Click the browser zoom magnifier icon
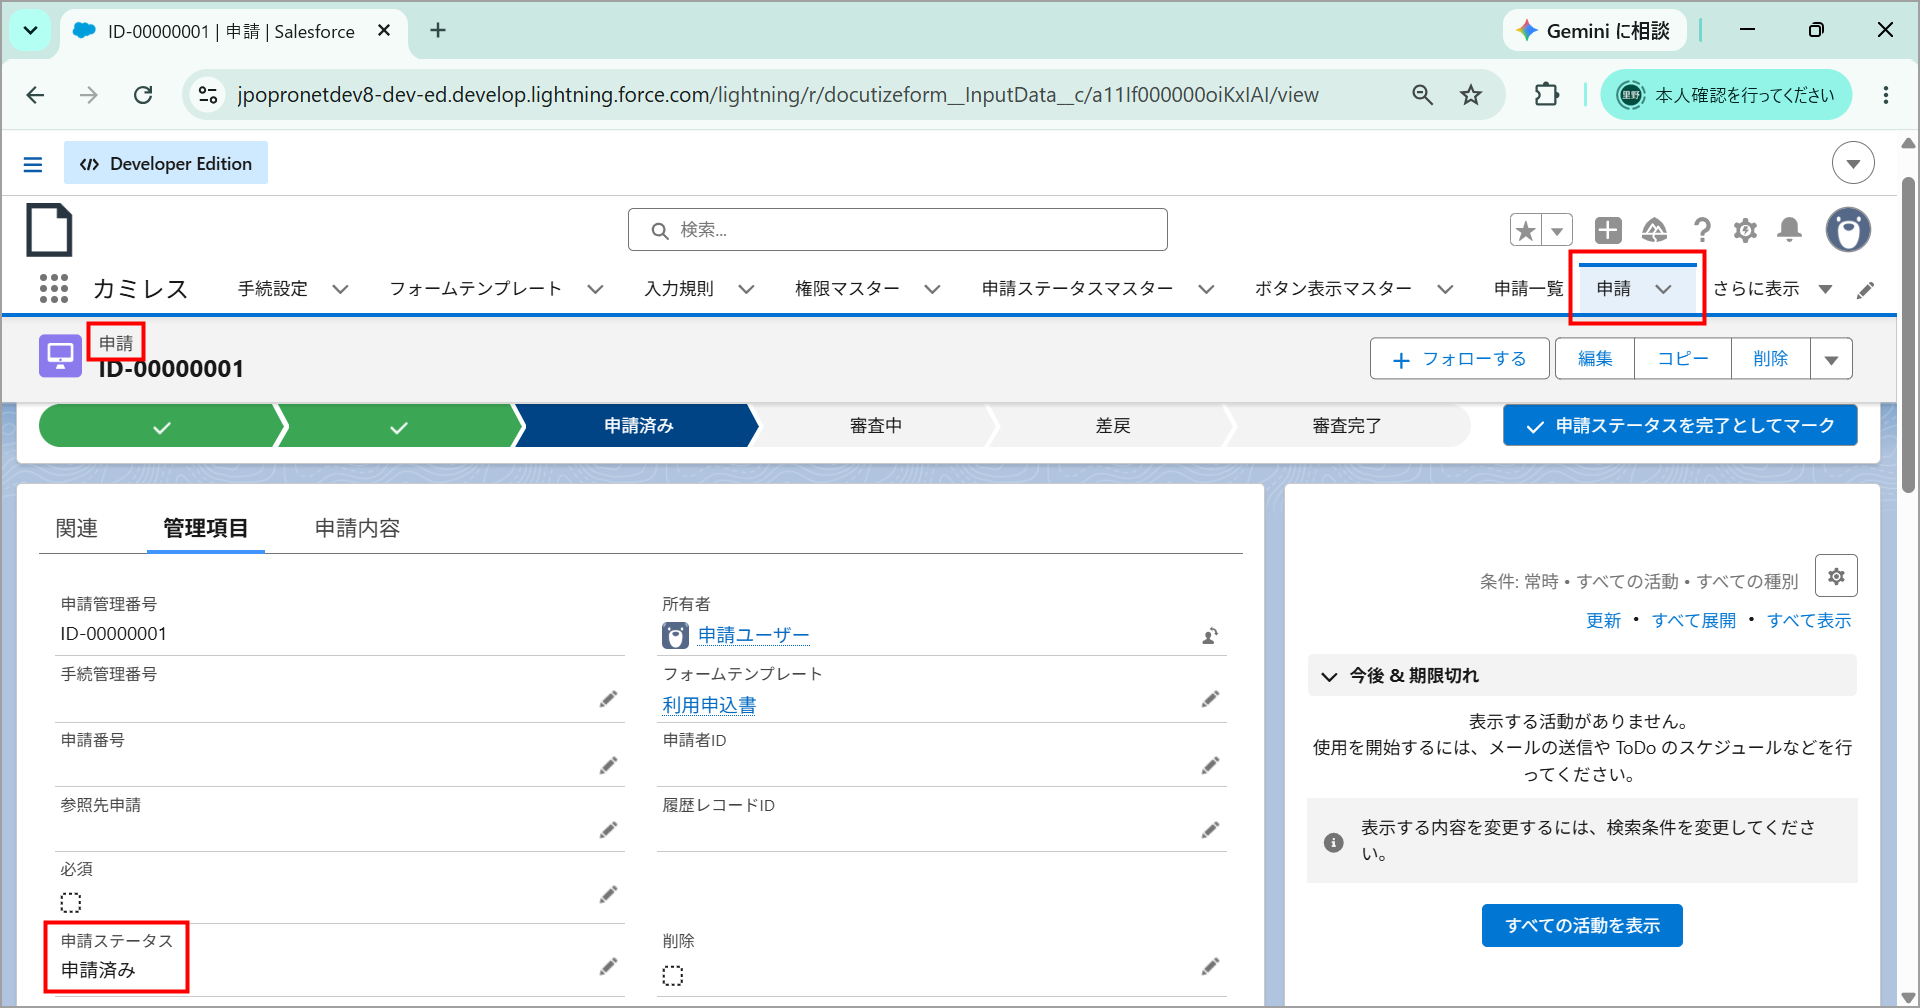 pyautogui.click(x=1422, y=95)
